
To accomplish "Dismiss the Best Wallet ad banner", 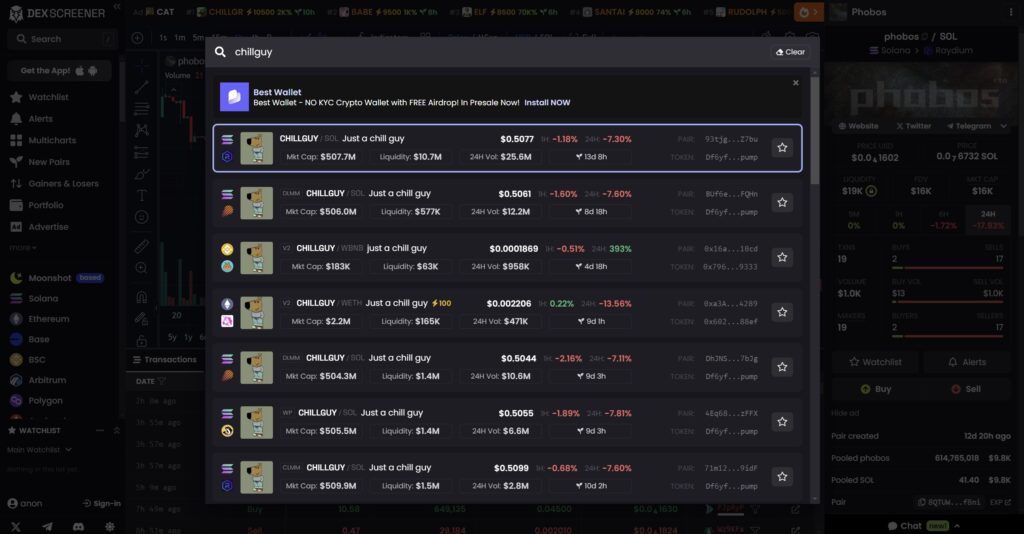I will [x=795, y=83].
